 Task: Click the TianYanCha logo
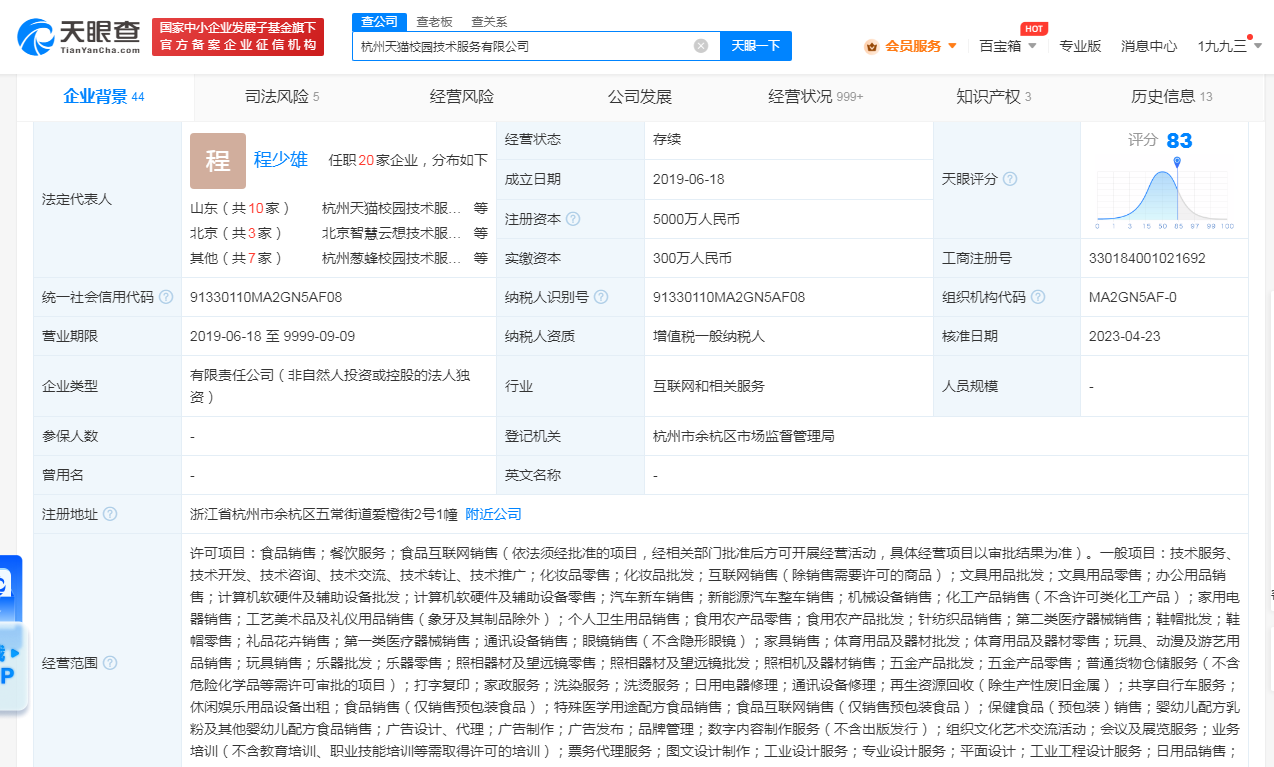[x=79, y=37]
